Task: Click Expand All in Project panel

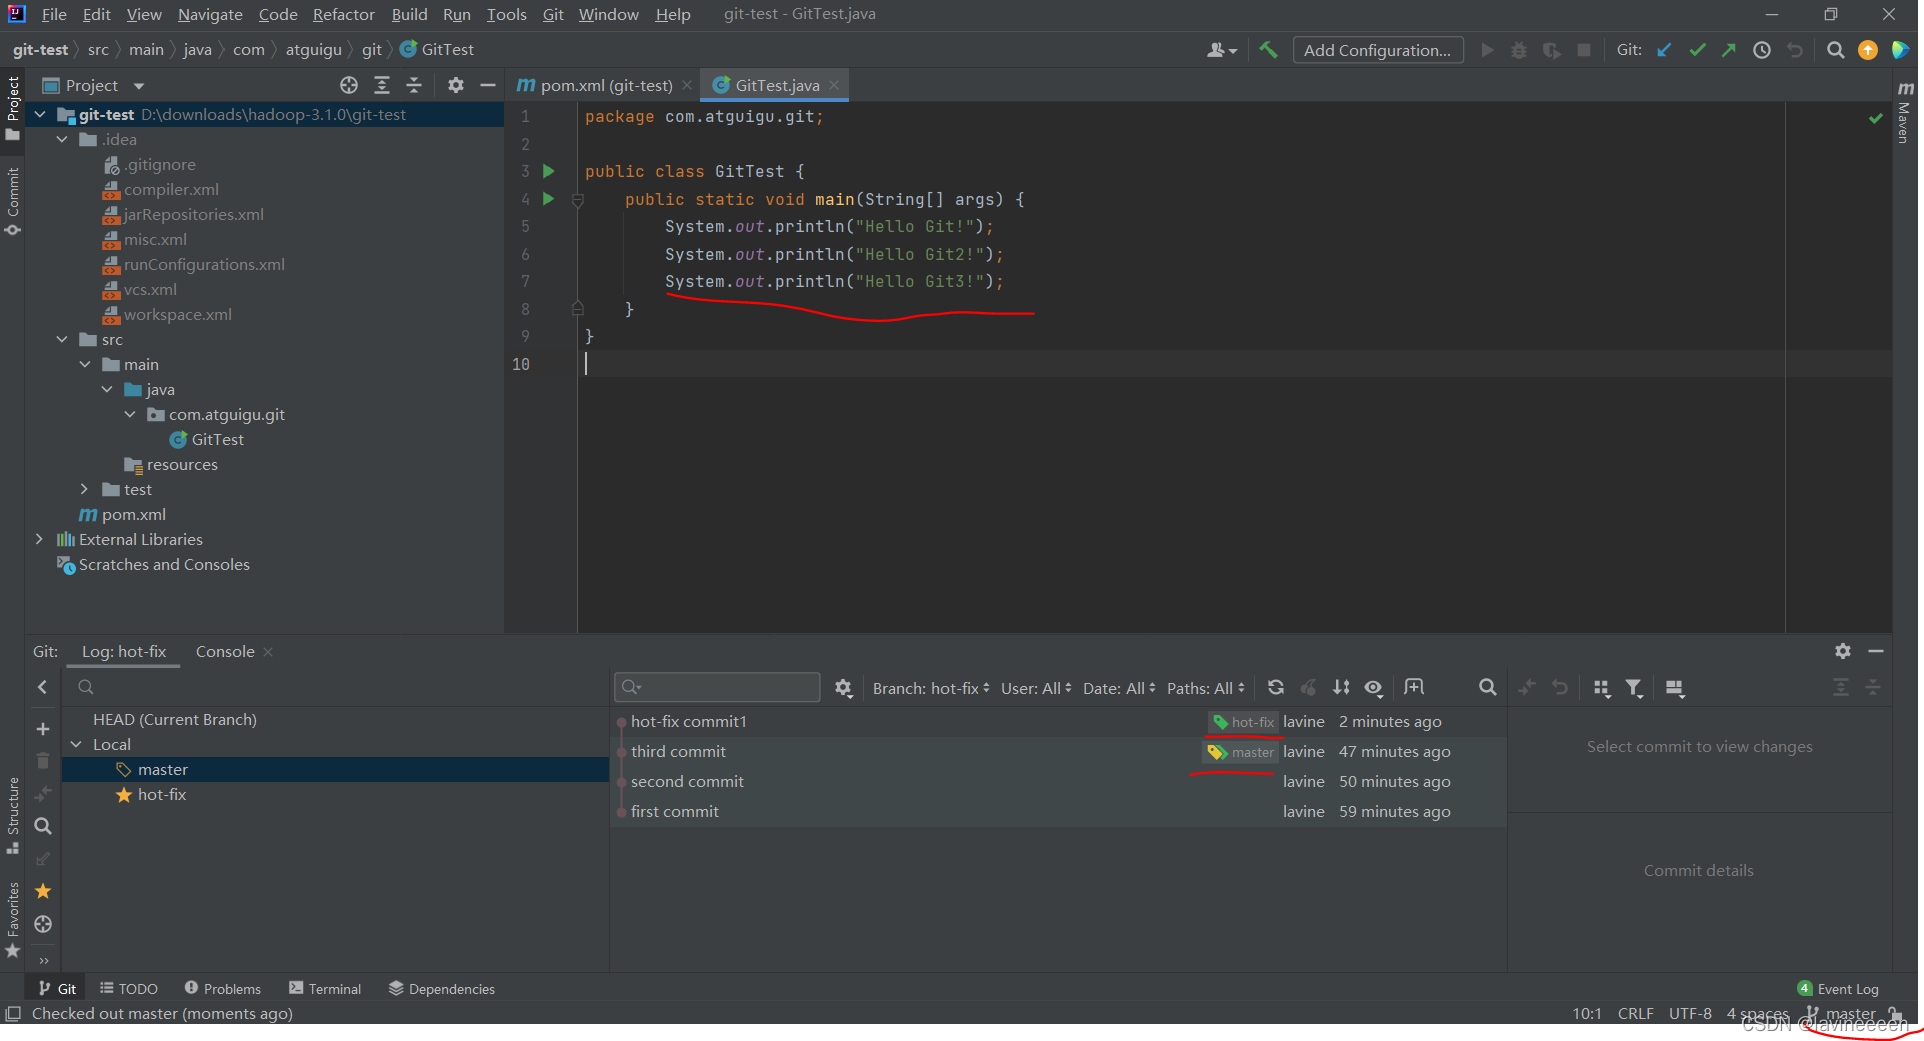Action: click(382, 85)
